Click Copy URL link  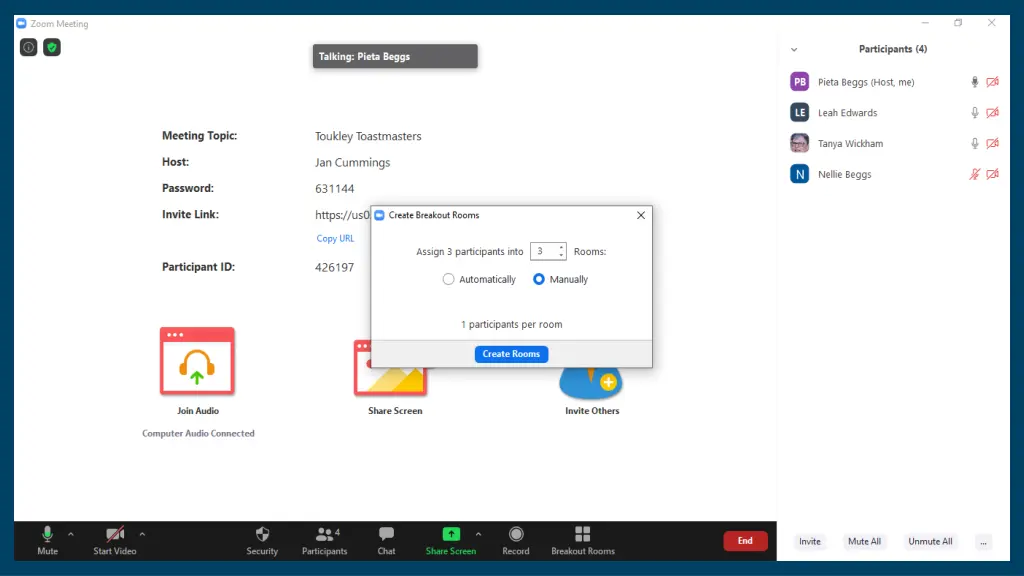tap(335, 238)
